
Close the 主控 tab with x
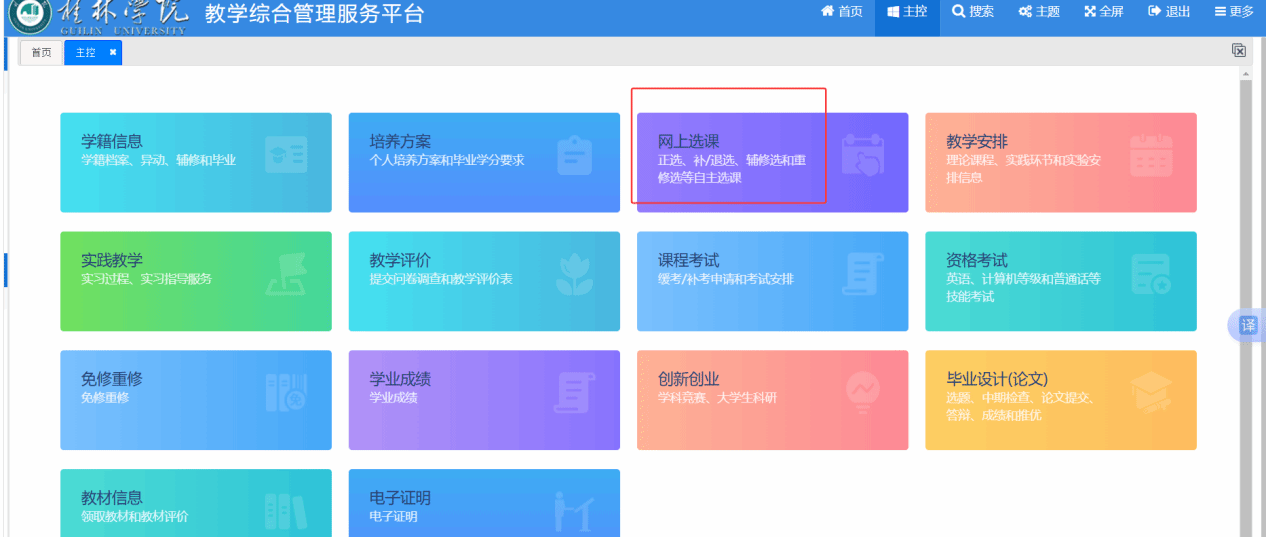tap(113, 52)
